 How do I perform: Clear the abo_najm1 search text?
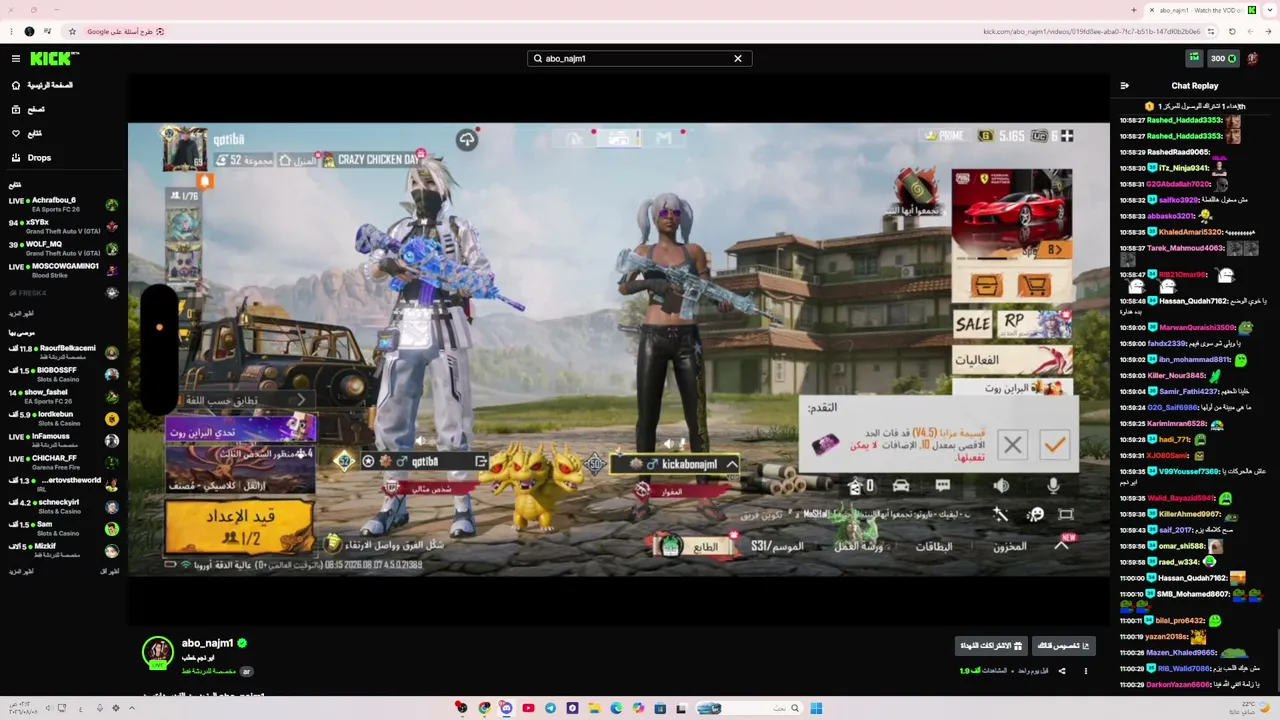(738, 59)
